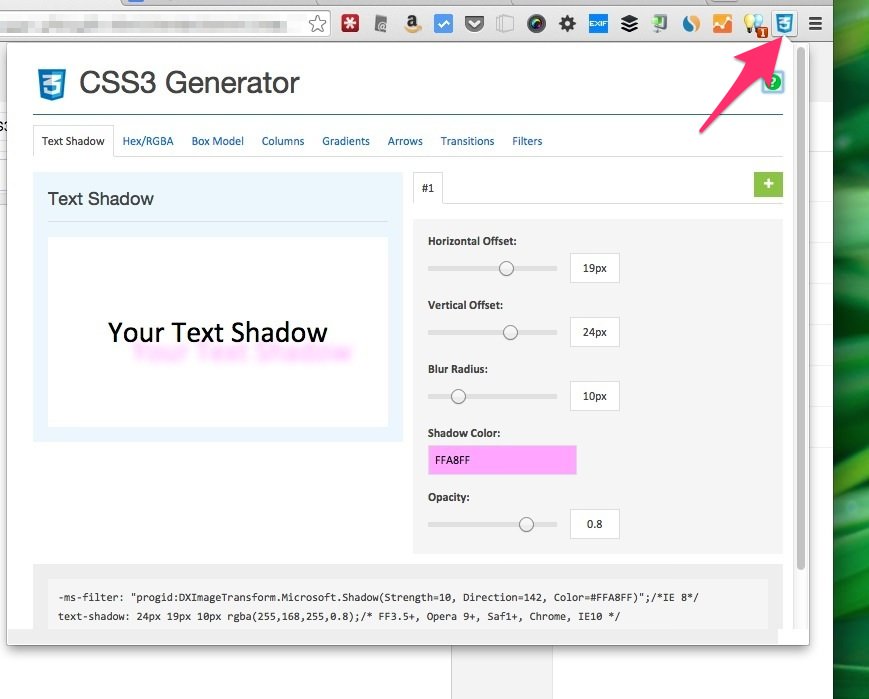Select the #1 shadow tab
This screenshot has height=699, width=869.
428,188
